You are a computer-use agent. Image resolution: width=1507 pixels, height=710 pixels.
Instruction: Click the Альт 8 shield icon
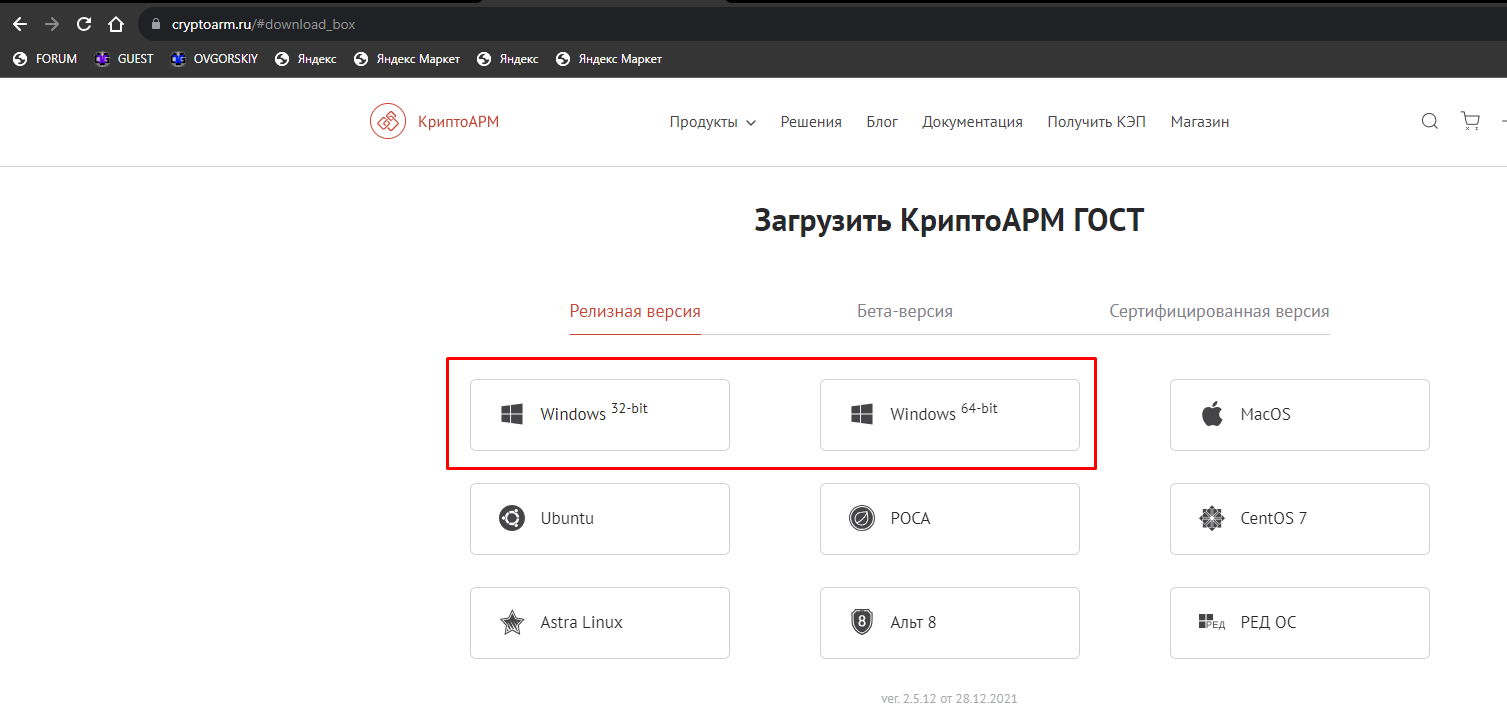point(862,622)
